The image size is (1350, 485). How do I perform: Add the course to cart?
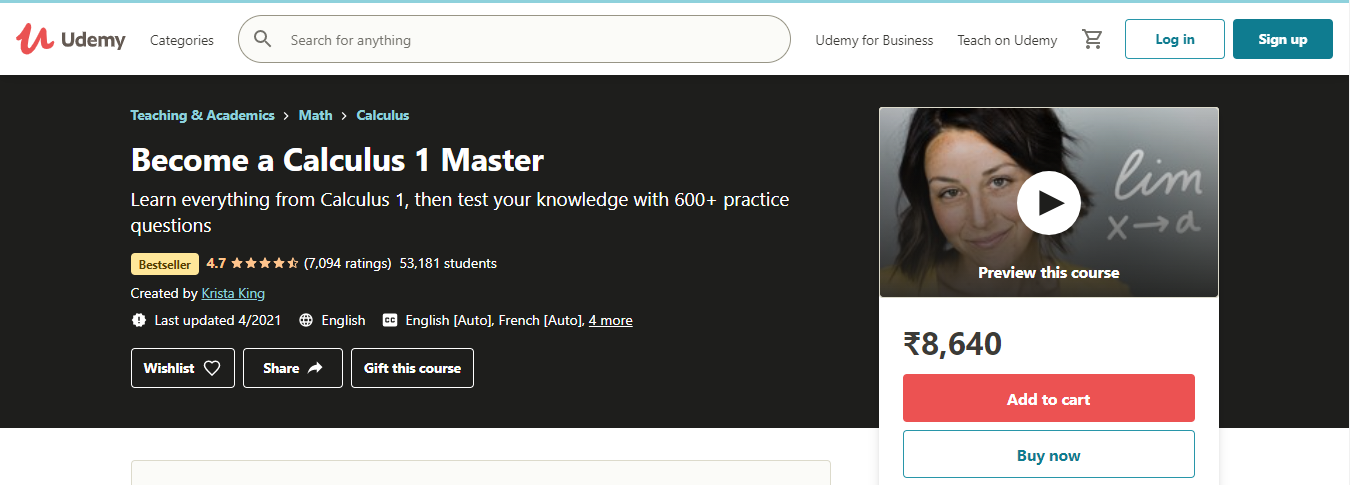point(1048,399)
